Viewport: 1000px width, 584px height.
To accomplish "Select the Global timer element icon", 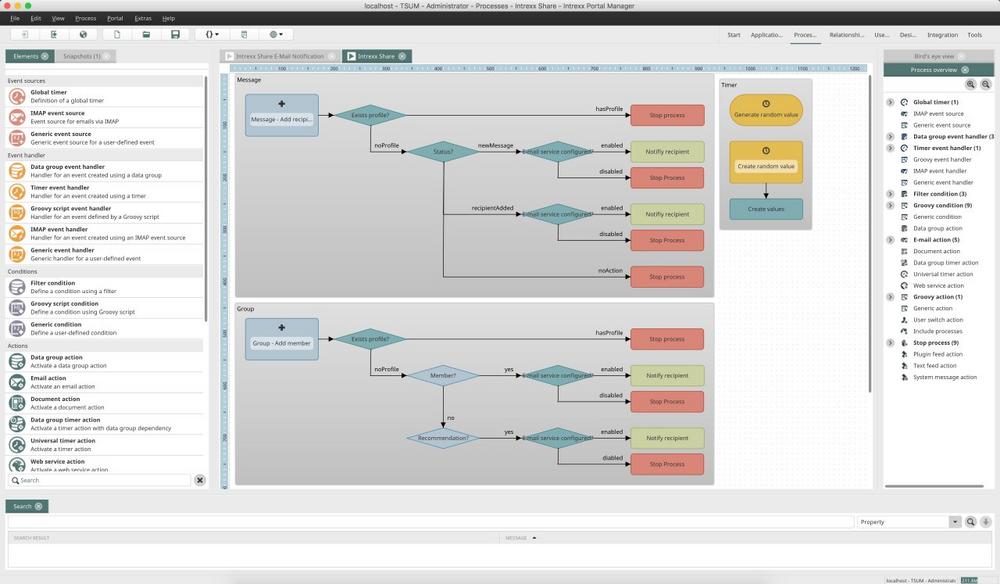I will tap(17, 96).
